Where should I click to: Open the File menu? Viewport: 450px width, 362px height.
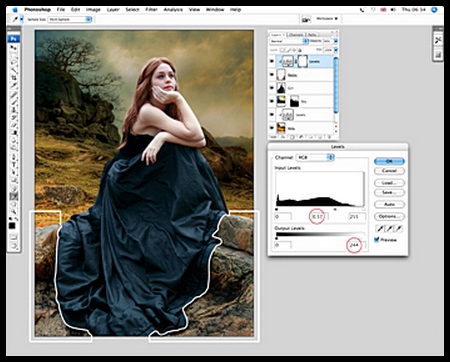coord(61,9)
